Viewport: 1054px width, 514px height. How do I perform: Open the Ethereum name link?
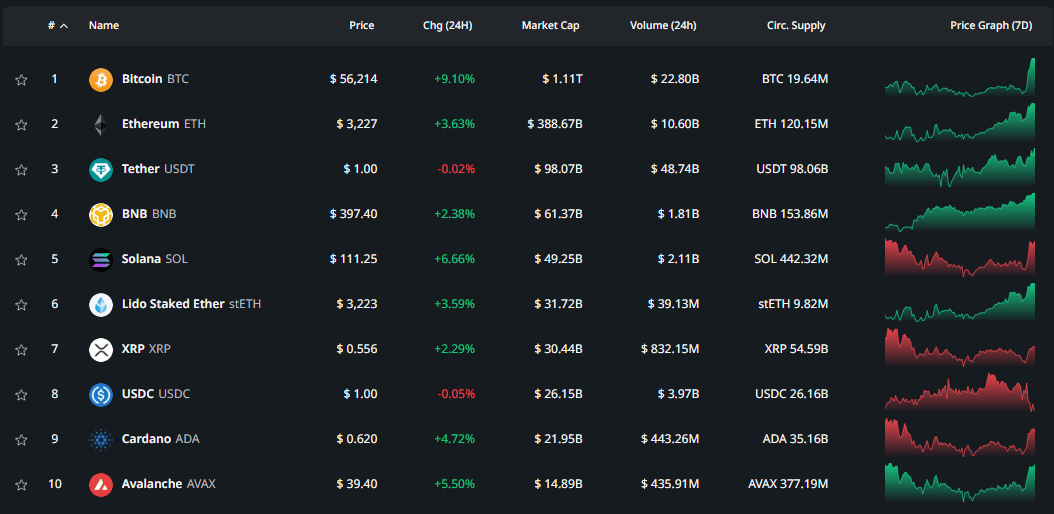tap(150, 124)
